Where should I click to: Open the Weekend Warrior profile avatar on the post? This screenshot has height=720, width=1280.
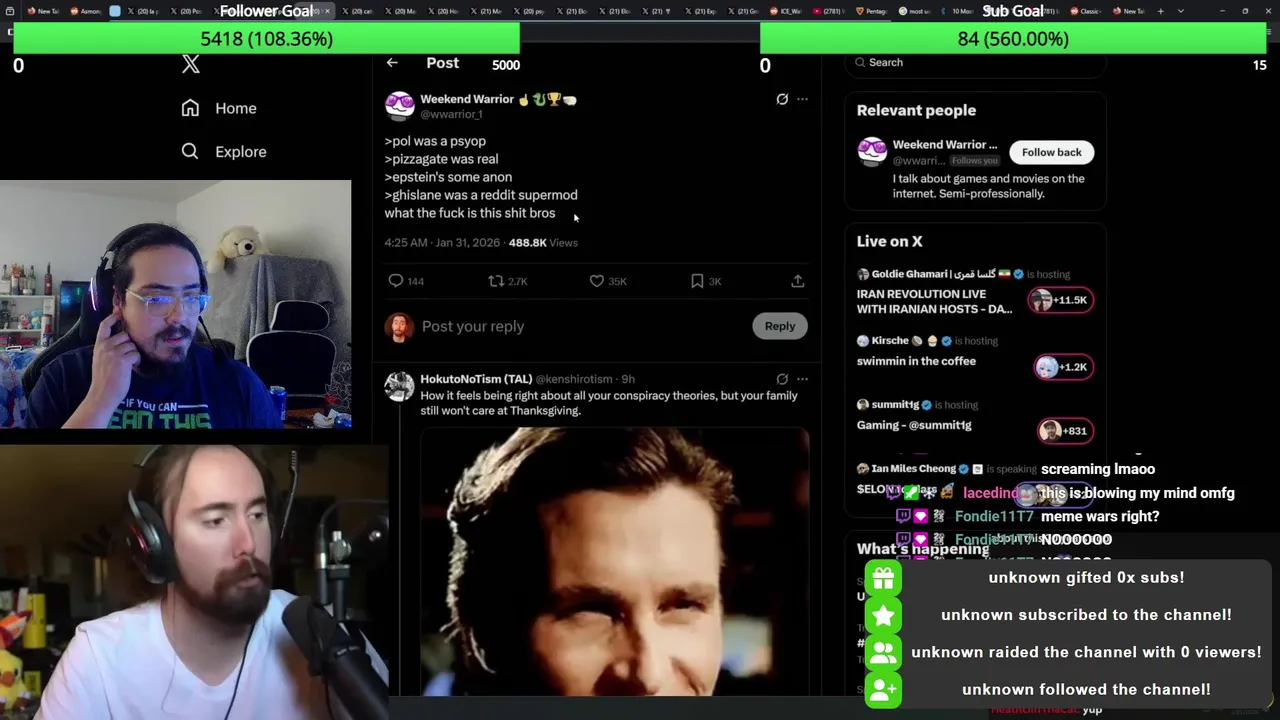click(x=399, y=106)
